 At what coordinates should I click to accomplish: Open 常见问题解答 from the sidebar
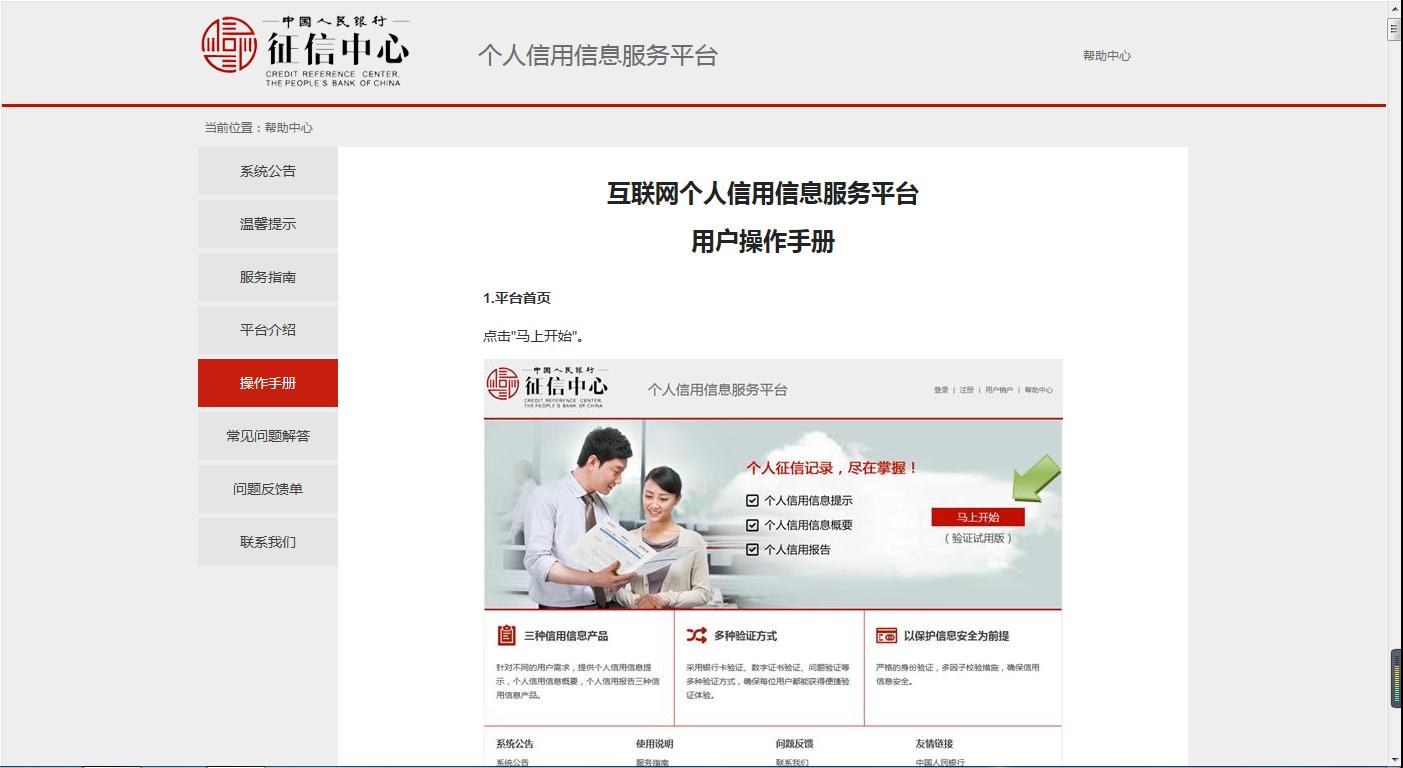point(268,436)
